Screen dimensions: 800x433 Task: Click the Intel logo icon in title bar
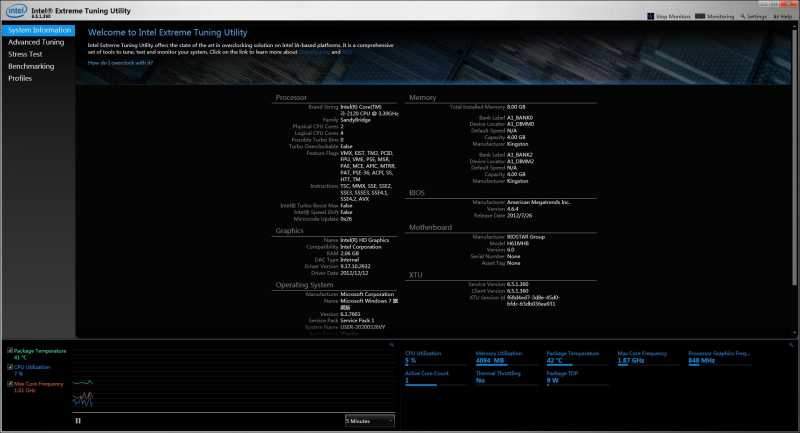pyautogui.click(x=14, y=12)
